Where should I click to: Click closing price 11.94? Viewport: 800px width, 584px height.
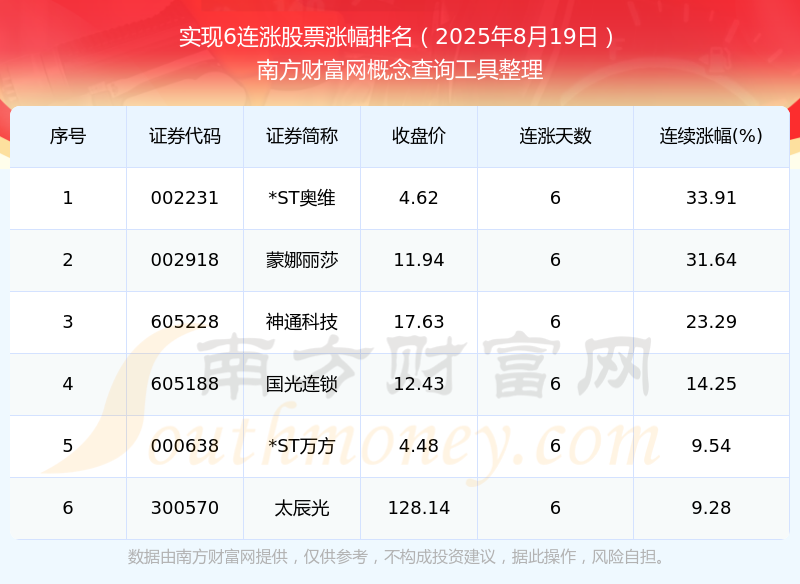[419, 260]
